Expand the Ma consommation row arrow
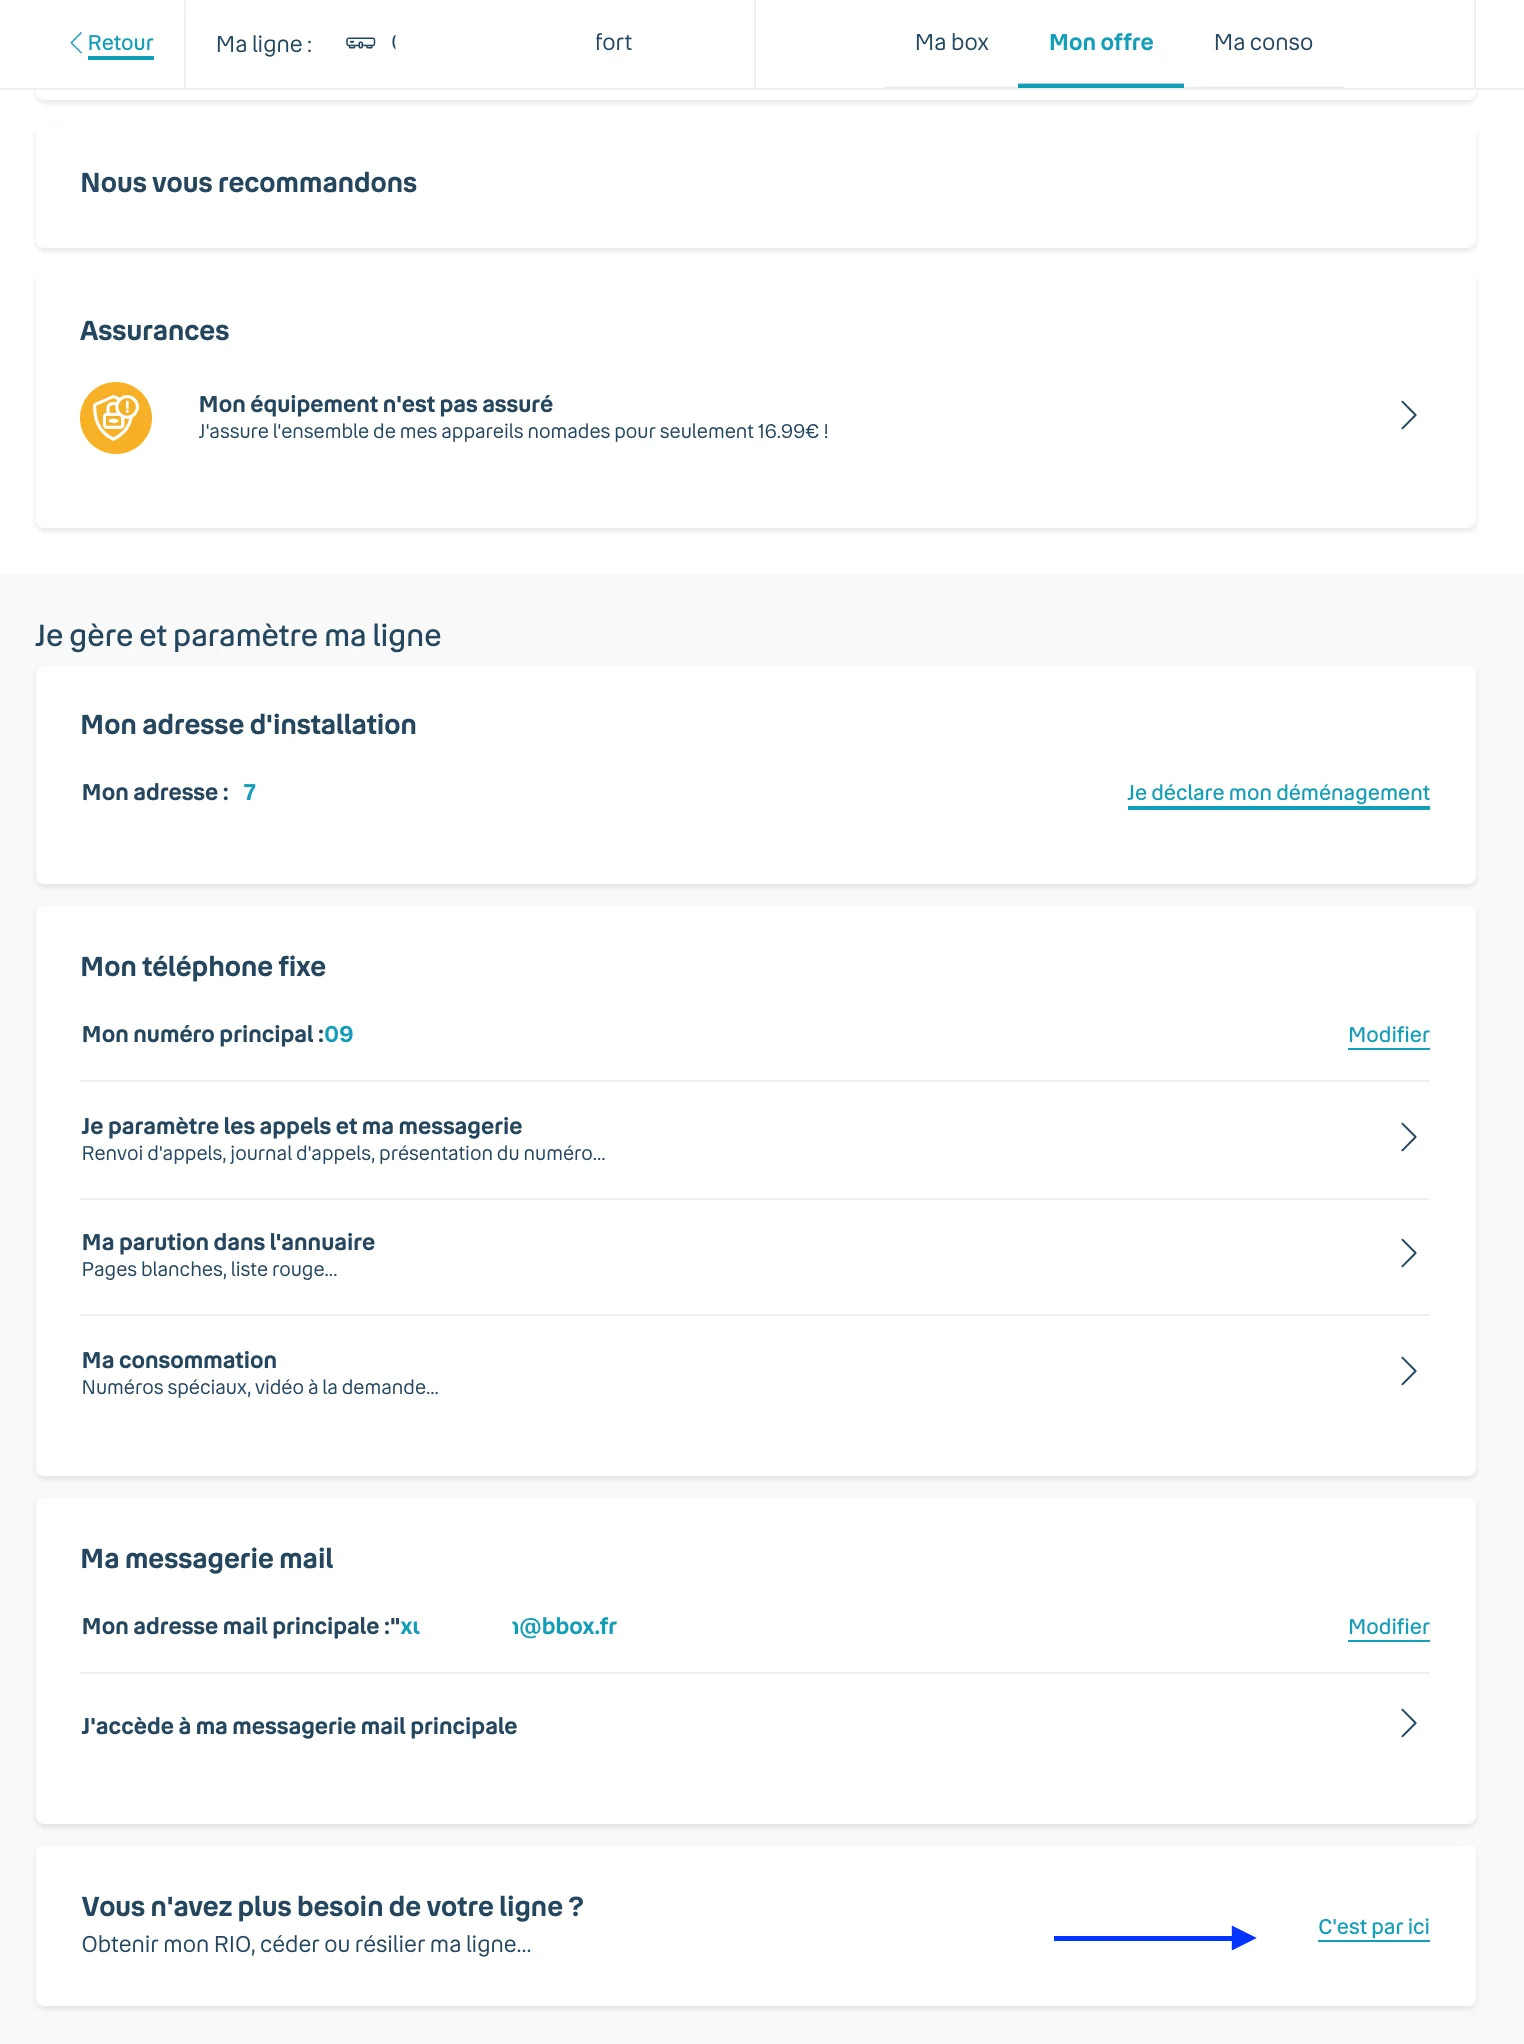This screenshot has height=2044, width=1524. click(1408, 1371)
